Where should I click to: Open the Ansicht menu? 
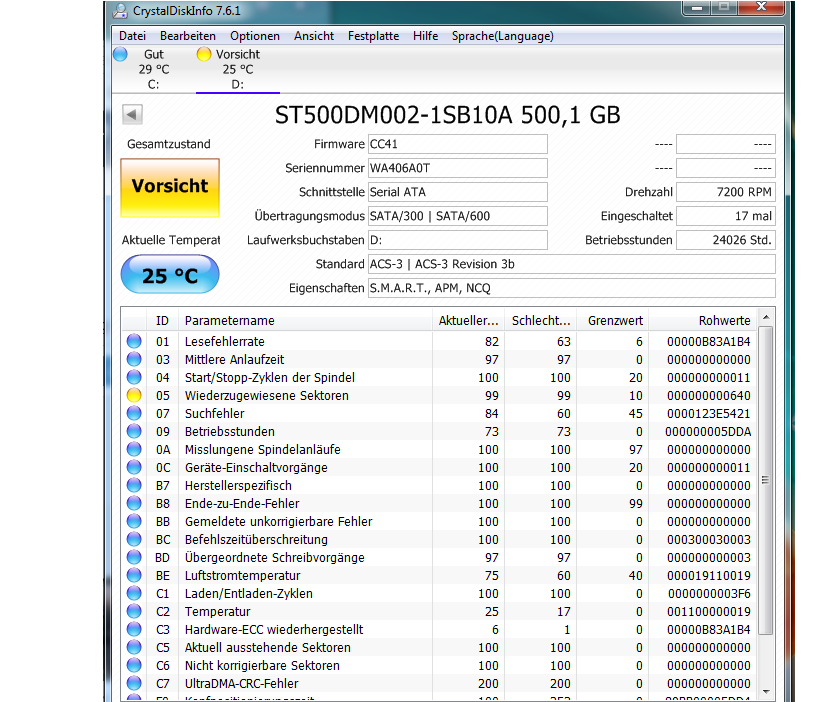(314, 36)
